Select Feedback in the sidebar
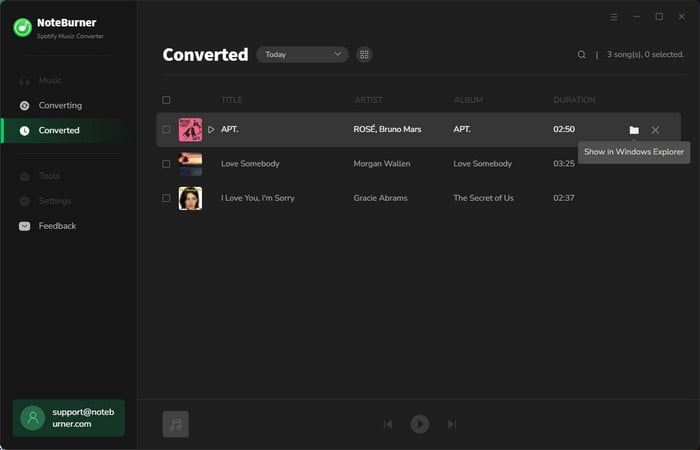Image resolution: width=700 pixels, height=450 pixels. (57, 226)
